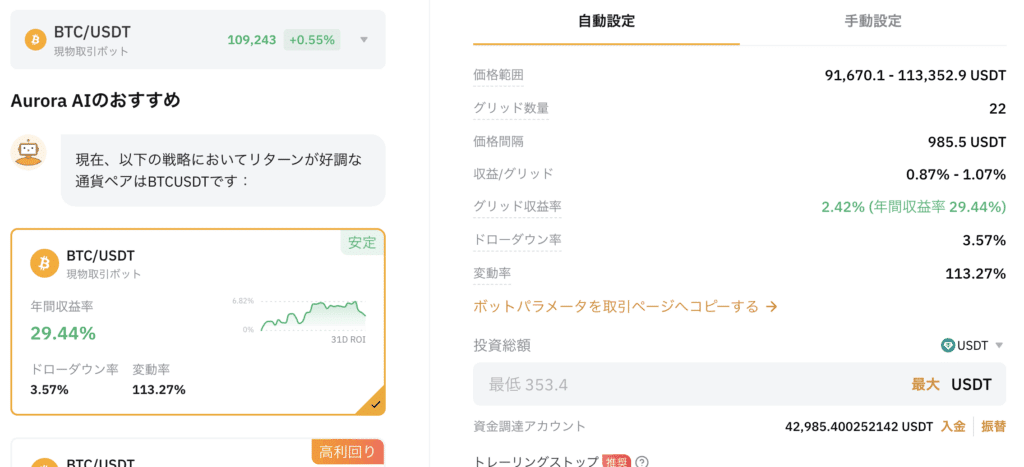Viewport: 1024px width, 467px height.
Task: Click the 入金 deposit link
Action: (x=953, y=426)
